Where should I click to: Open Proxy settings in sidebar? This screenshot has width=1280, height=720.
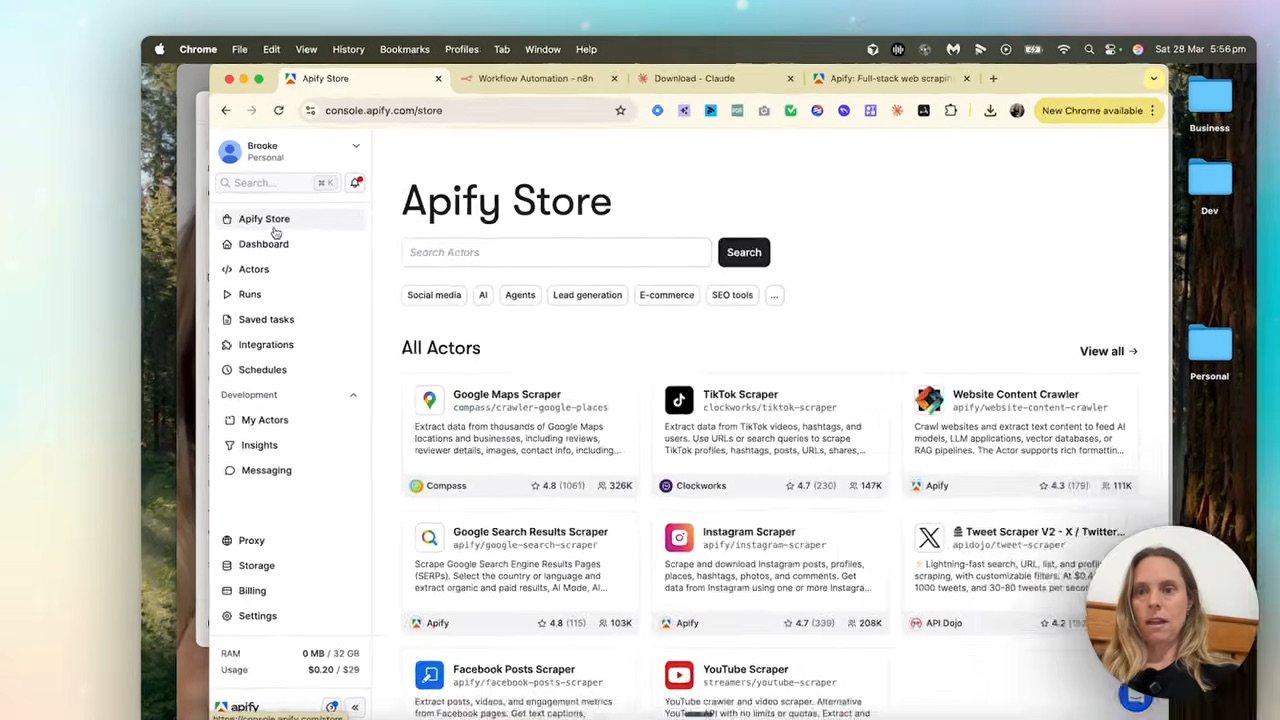[x=251, y=540]
